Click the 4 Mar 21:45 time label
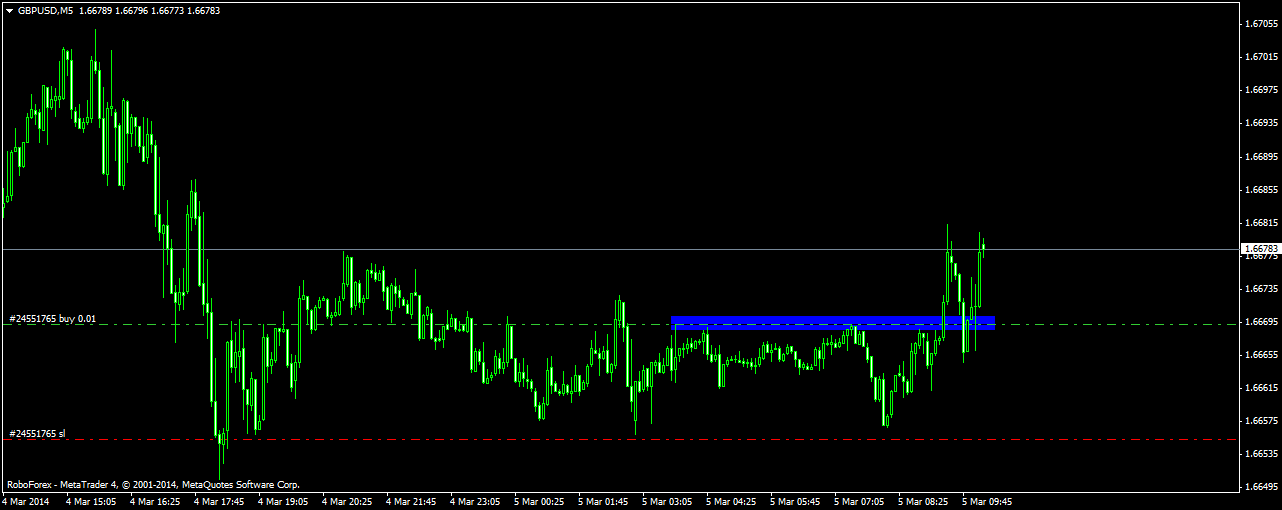Image resolution: width=1282 pixels, height=510 pixels. point(412,501)
